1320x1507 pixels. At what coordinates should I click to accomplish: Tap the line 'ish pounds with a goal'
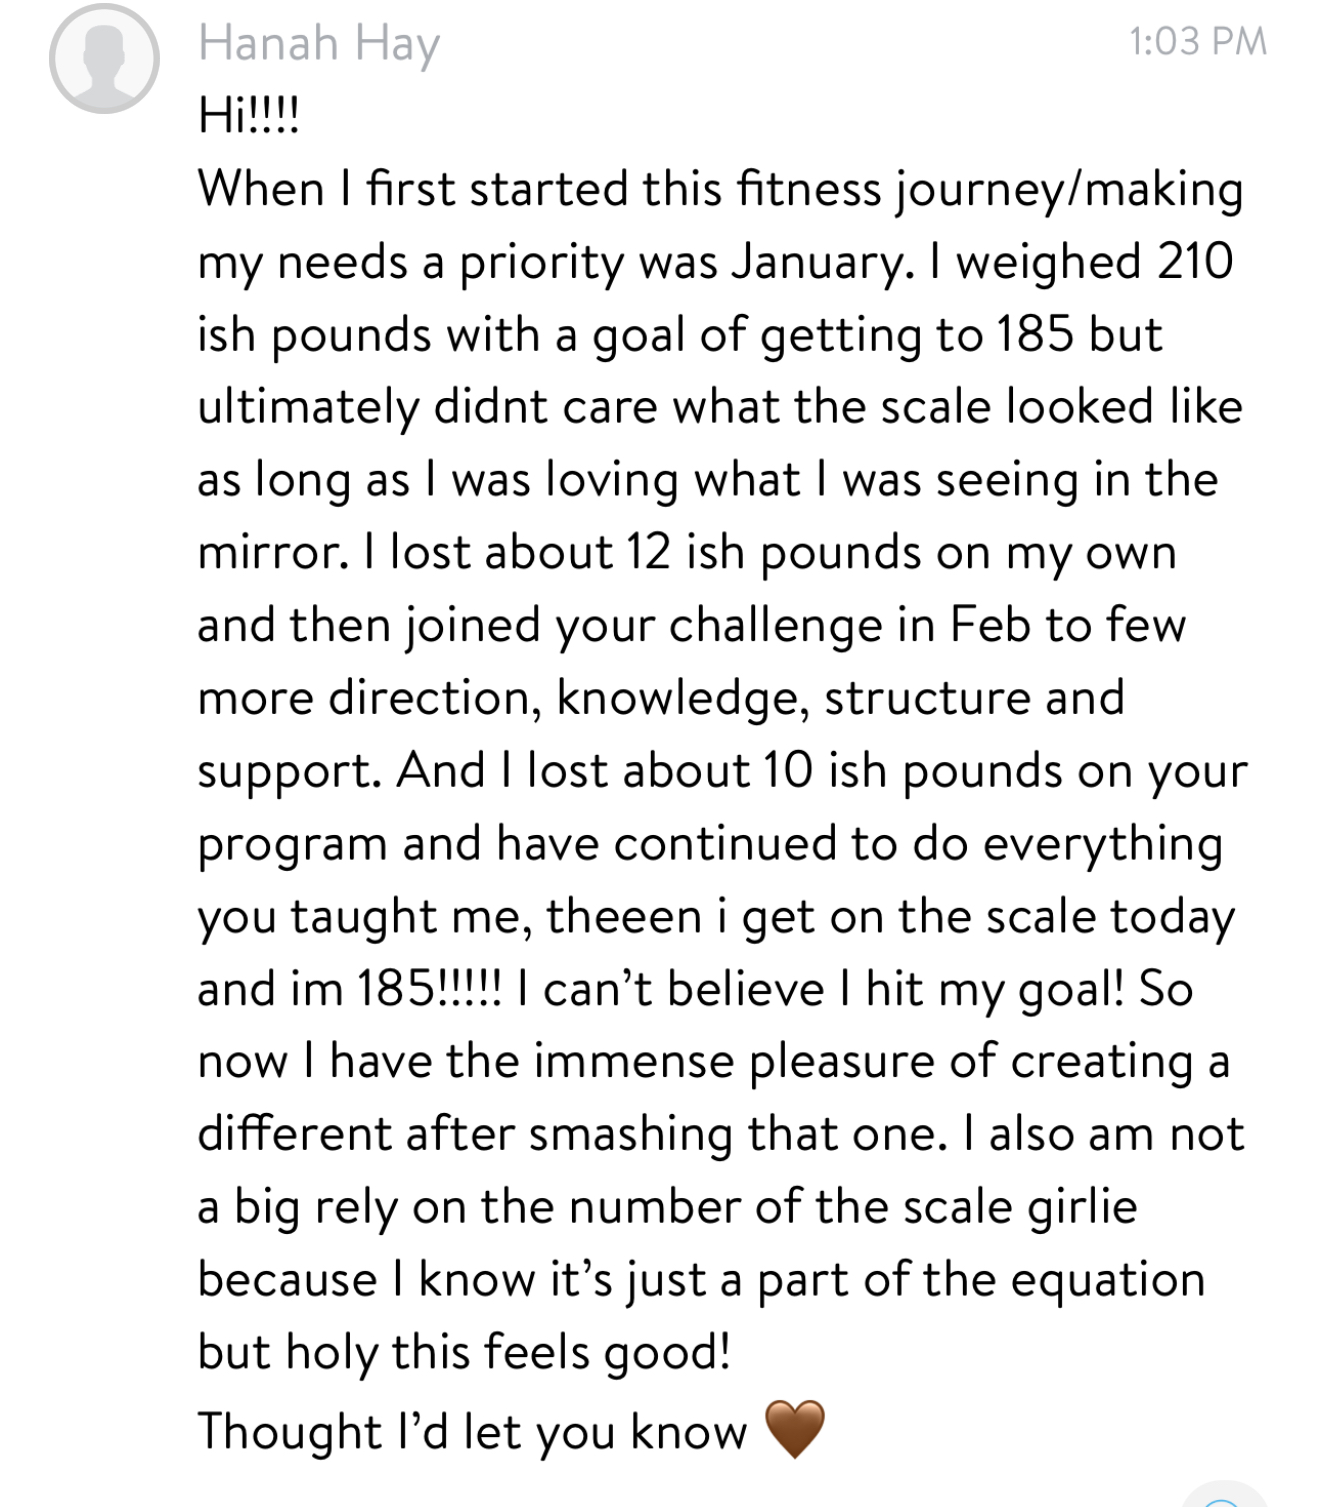point(680,335)
